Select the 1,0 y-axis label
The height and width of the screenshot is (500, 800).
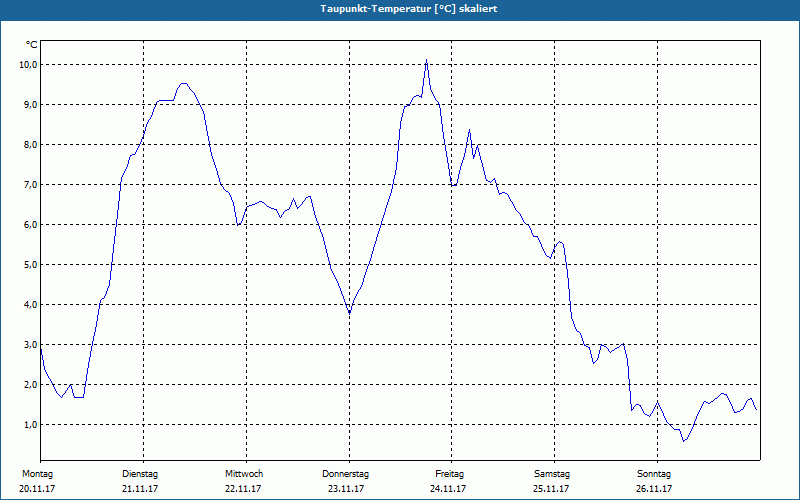point(30,425)
